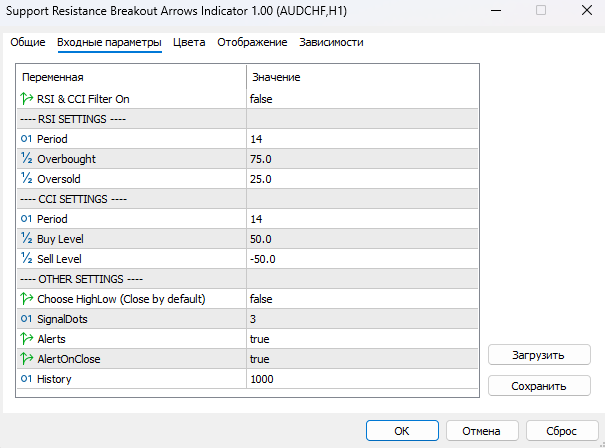This screenshot has width=605, height=448.
Task: Toggle the RSI & CCI Filter On false value
Action: [362, 99]
